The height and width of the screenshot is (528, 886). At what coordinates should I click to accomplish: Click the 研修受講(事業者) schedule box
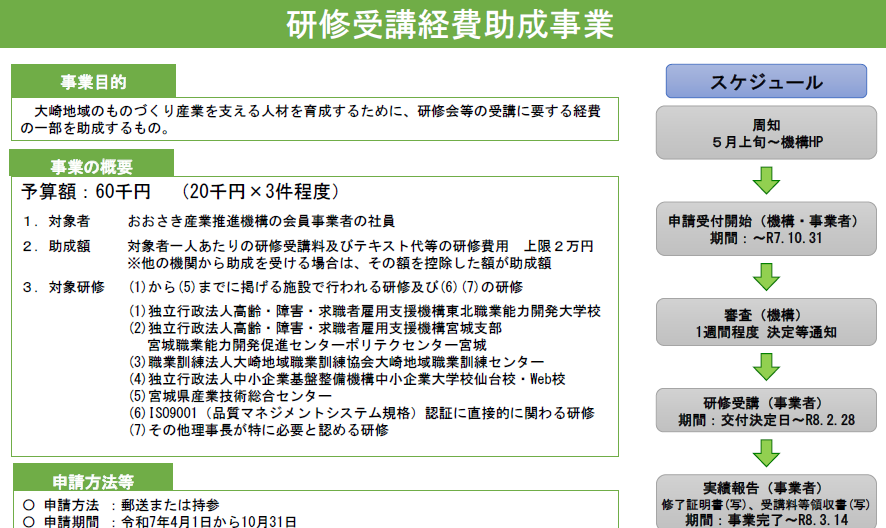766,410
